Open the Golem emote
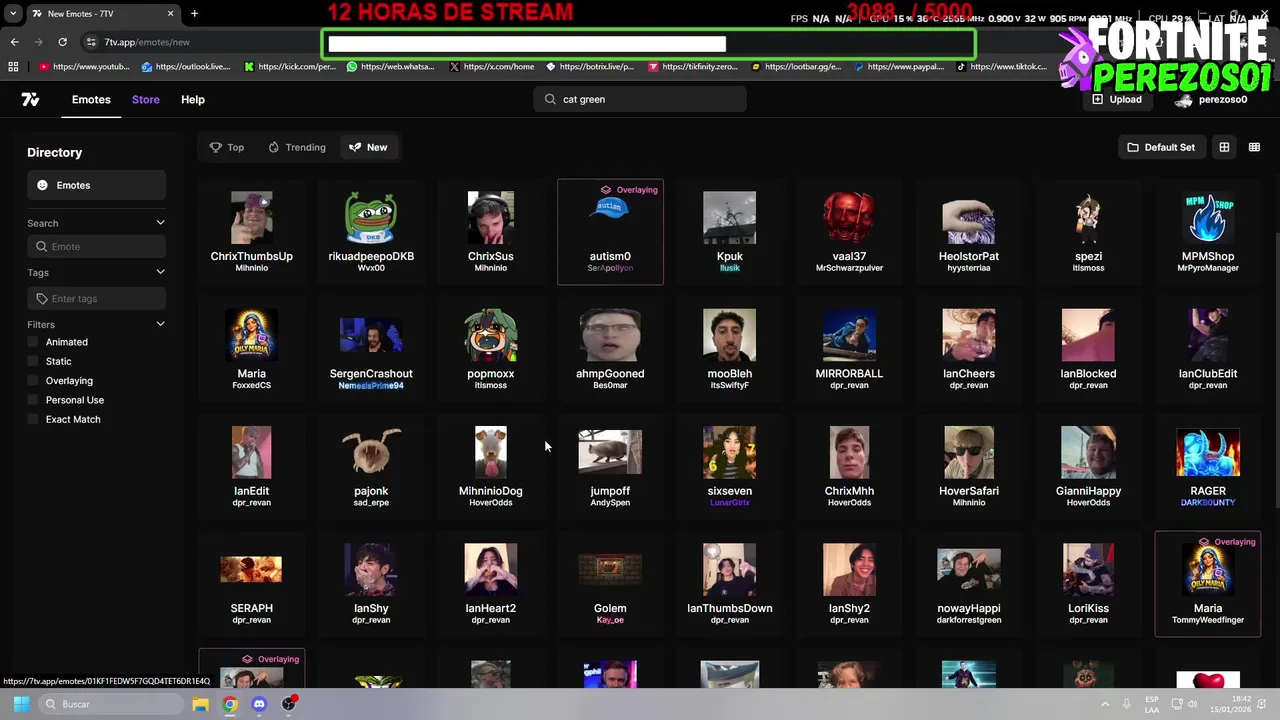Screen dimensions: 1280x720 tap(610, 584)
